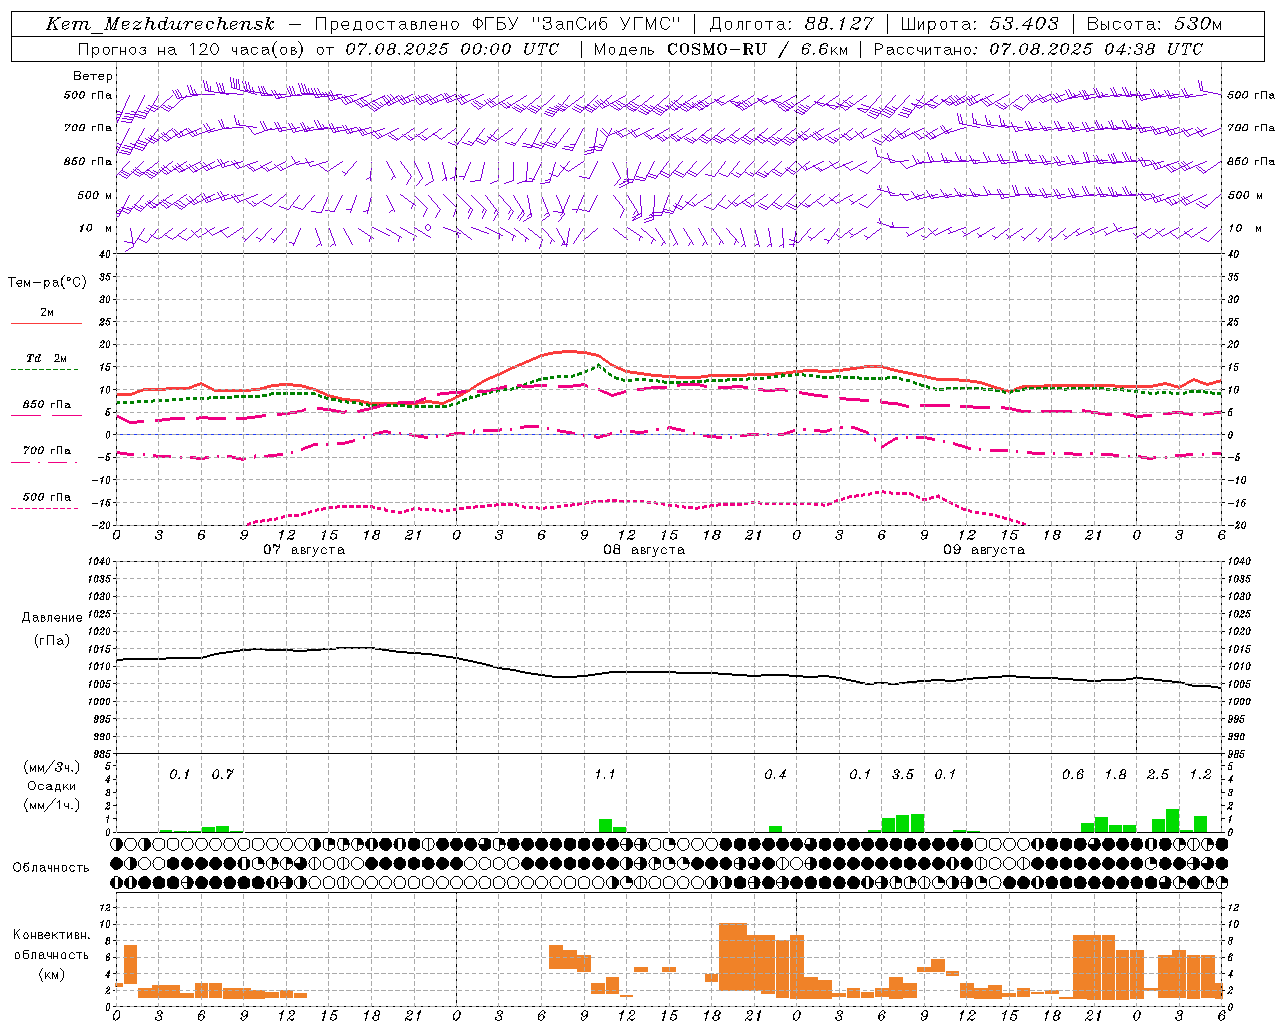1280x1024 pixels.
Task: Click the 'Давление' pressure panel label
Action: (52, 618)
